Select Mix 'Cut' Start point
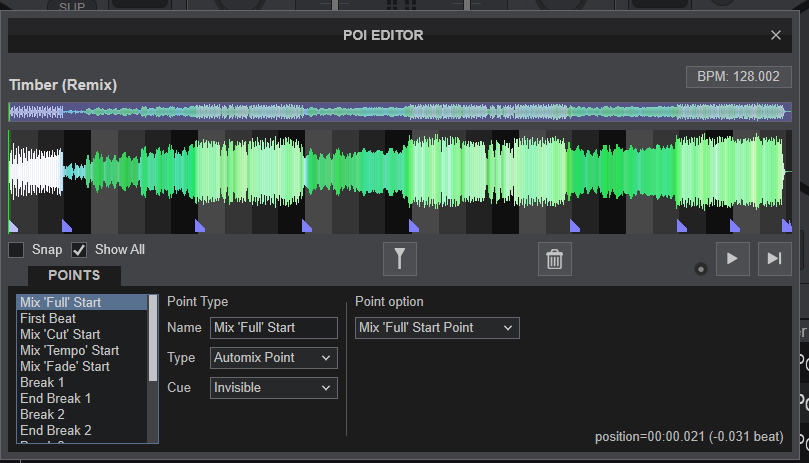 [60, 334]
